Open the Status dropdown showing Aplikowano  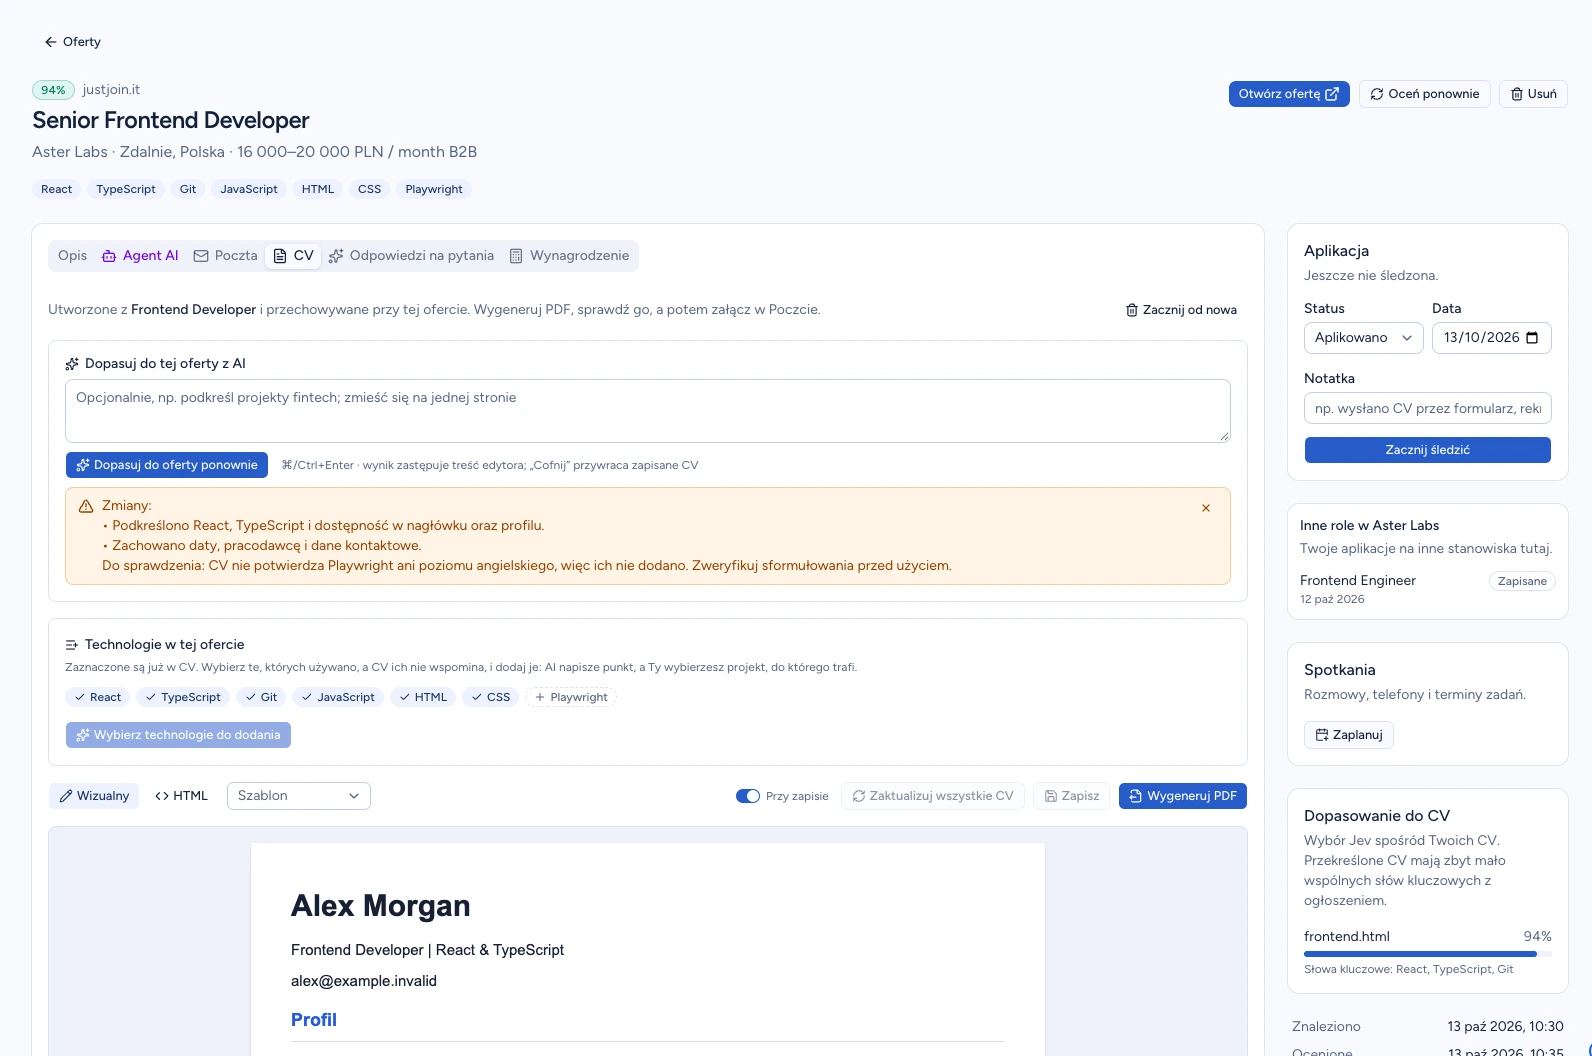[x=1364, y=338]
